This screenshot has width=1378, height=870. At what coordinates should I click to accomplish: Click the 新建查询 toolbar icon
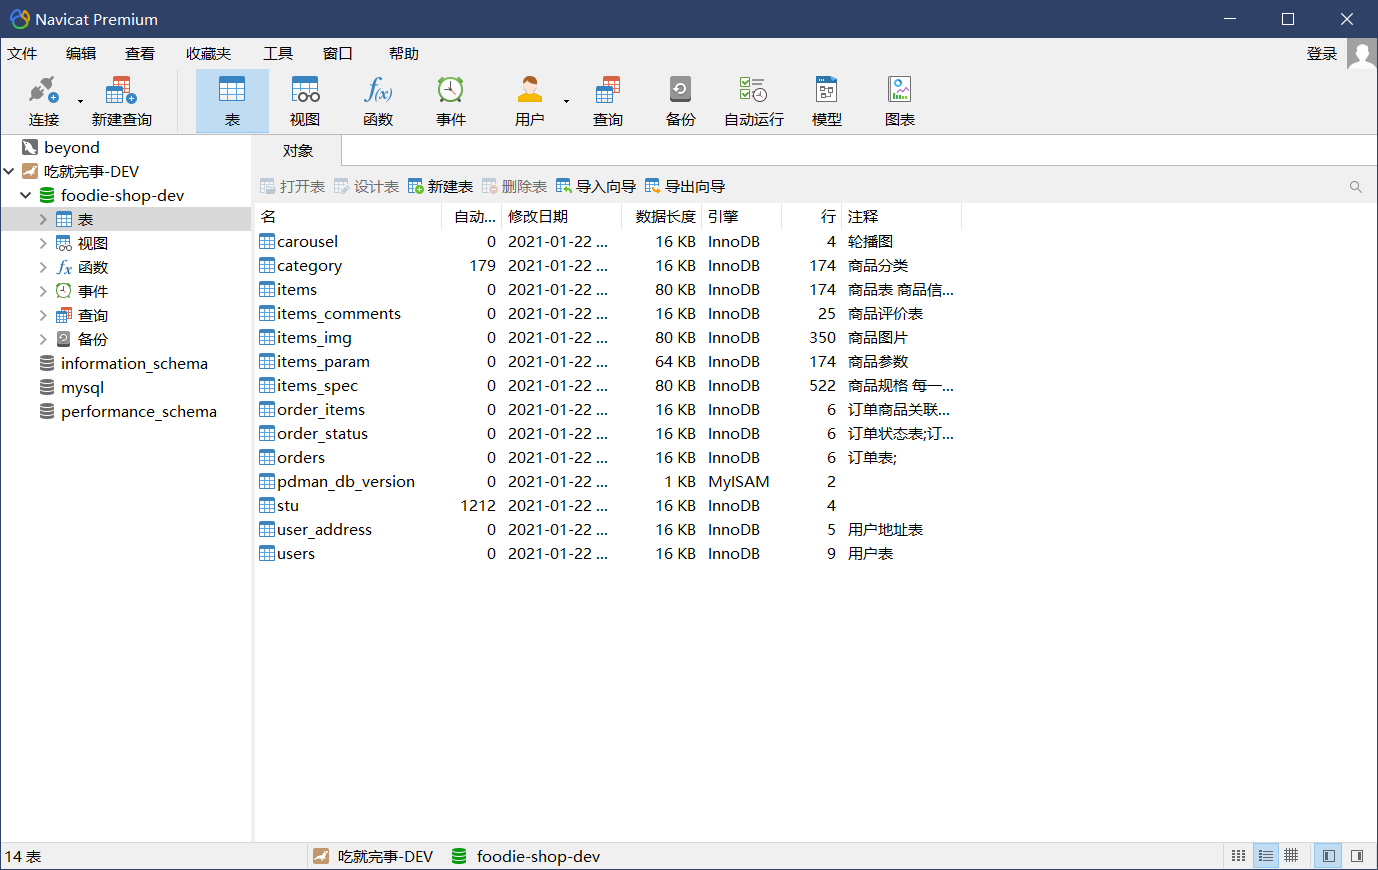[x=121, y=101]
